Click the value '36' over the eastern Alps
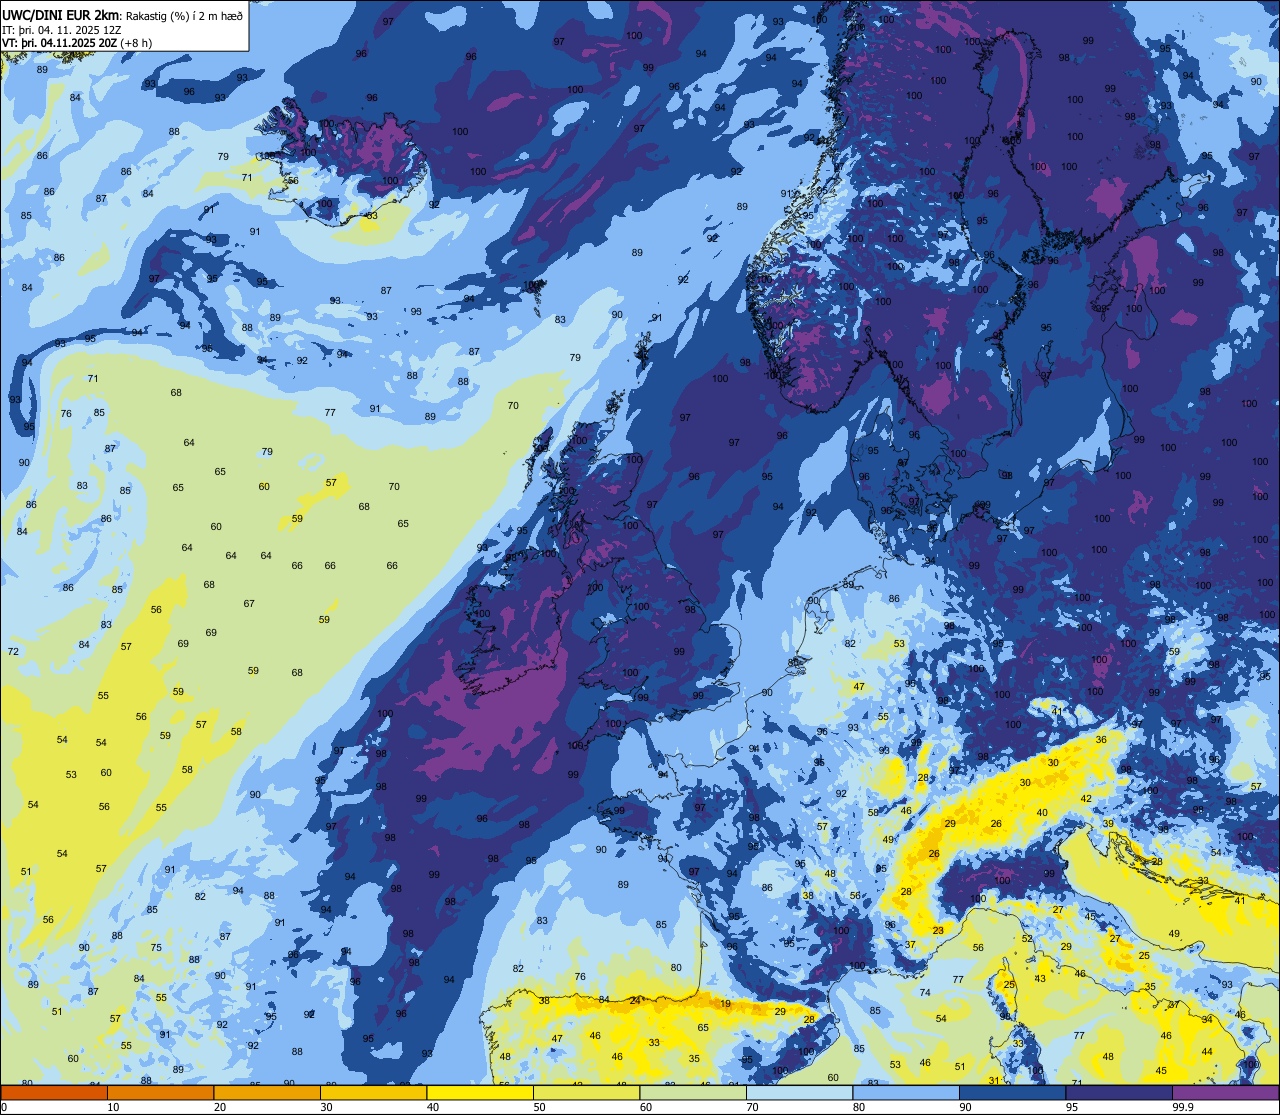 (x=1101, y=739)
